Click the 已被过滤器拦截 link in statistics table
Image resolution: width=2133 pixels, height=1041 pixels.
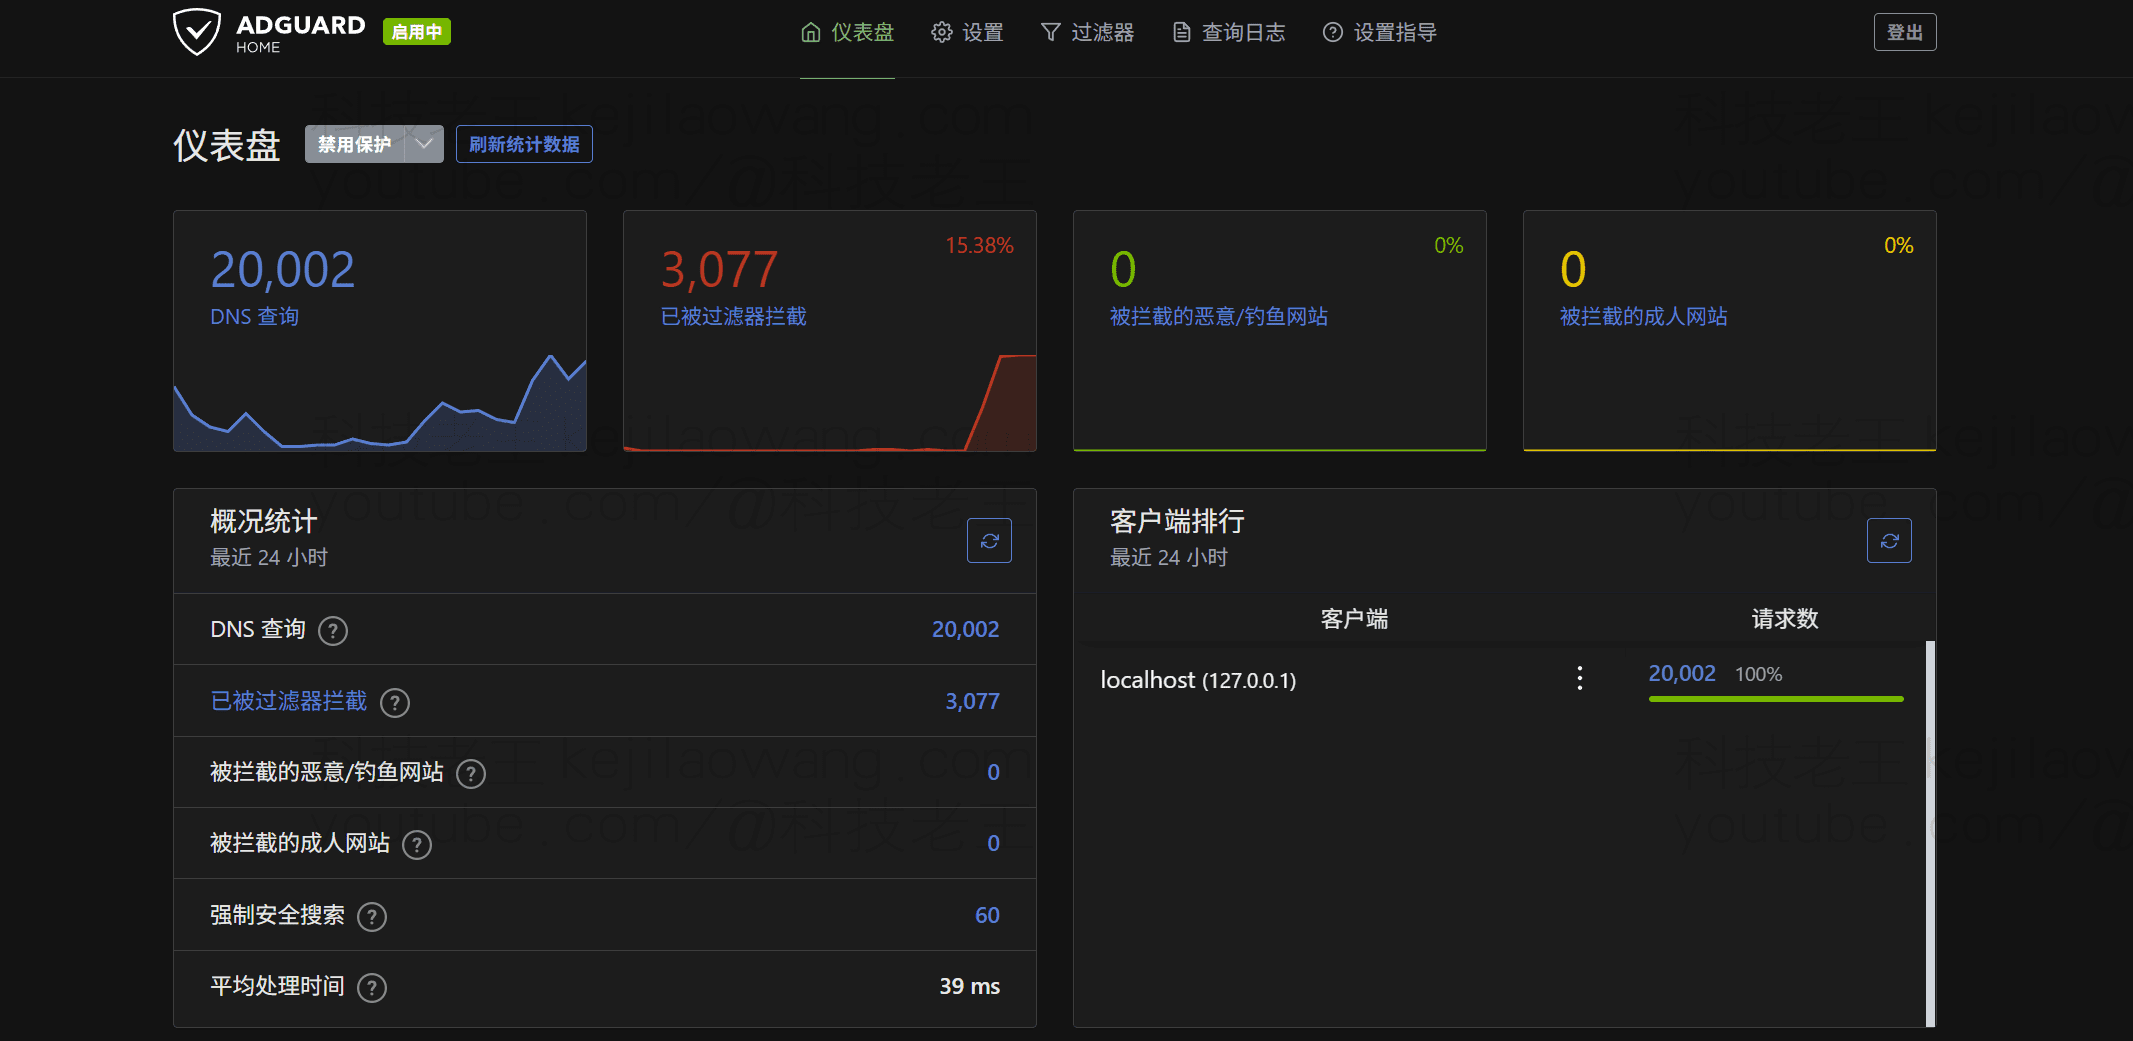(288, 701)
